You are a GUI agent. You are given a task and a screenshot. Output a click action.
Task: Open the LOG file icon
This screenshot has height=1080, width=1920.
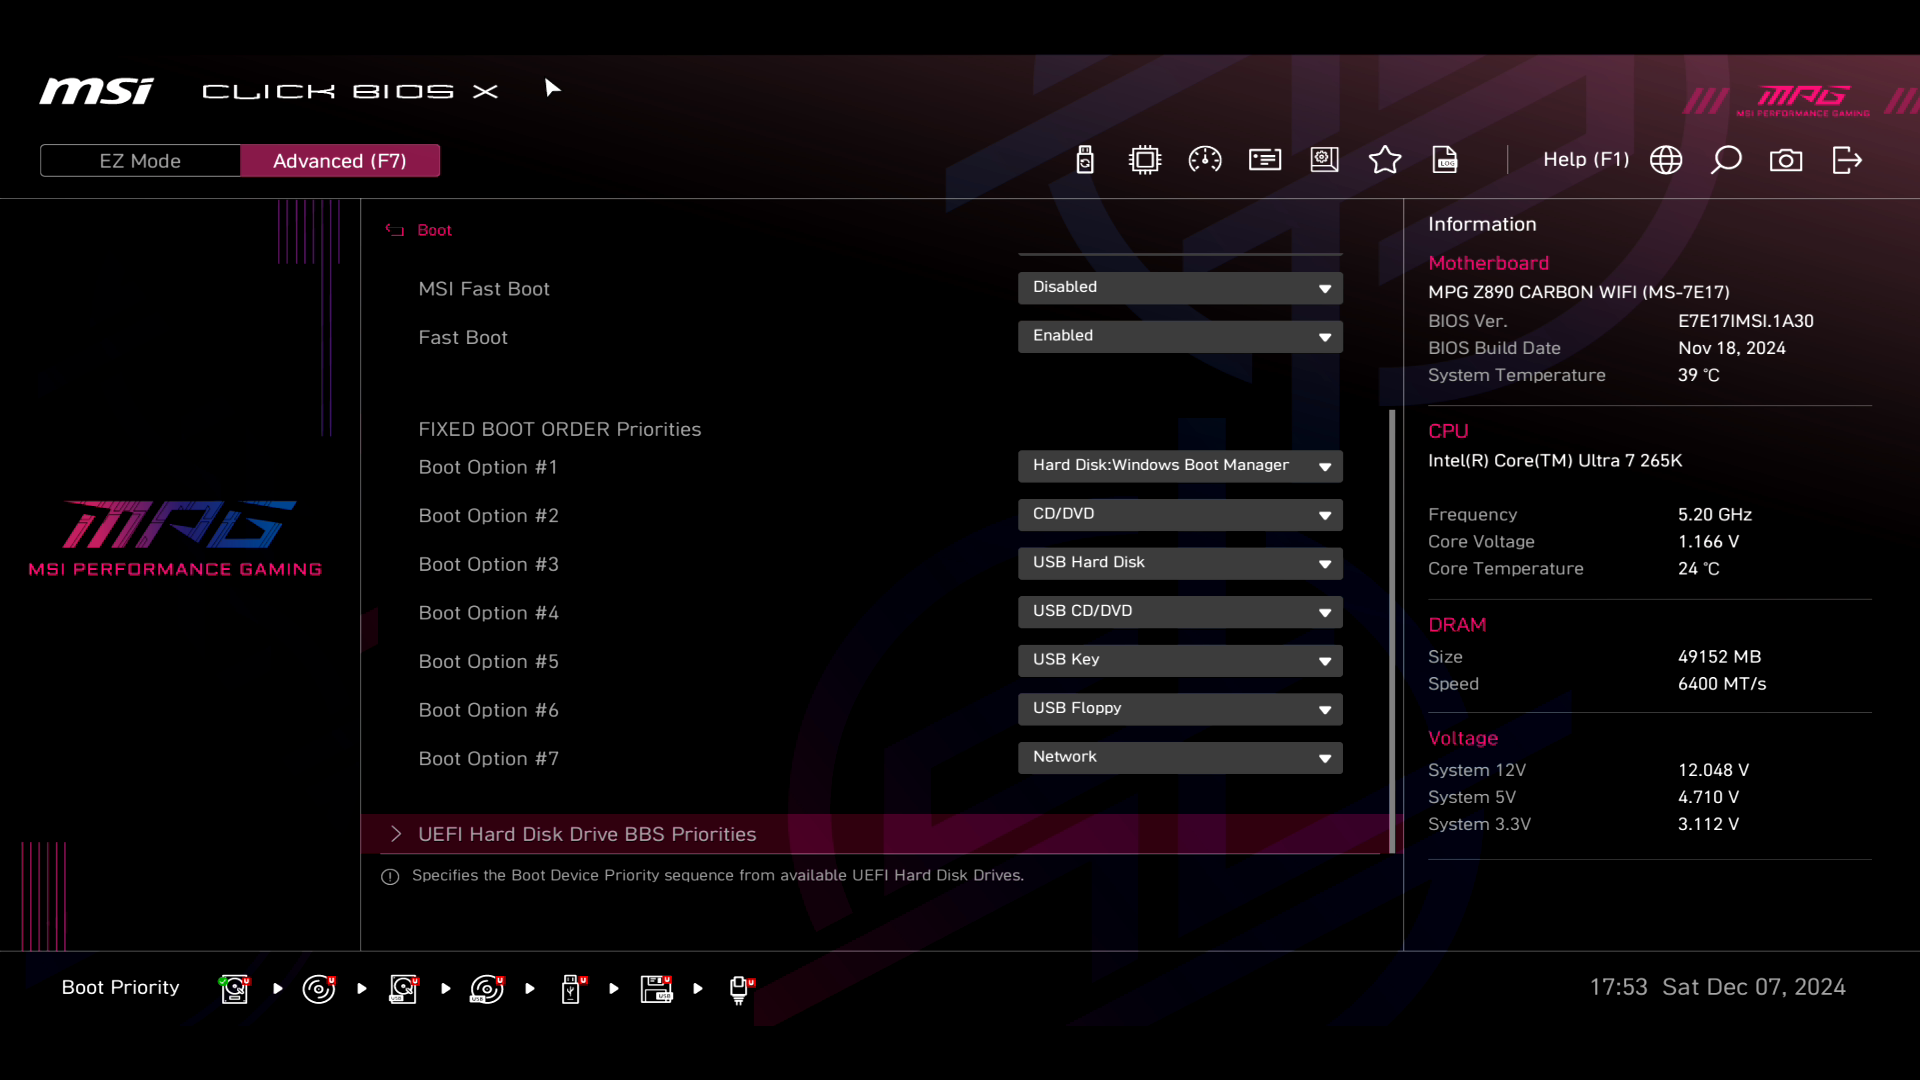coord(1445,160)
